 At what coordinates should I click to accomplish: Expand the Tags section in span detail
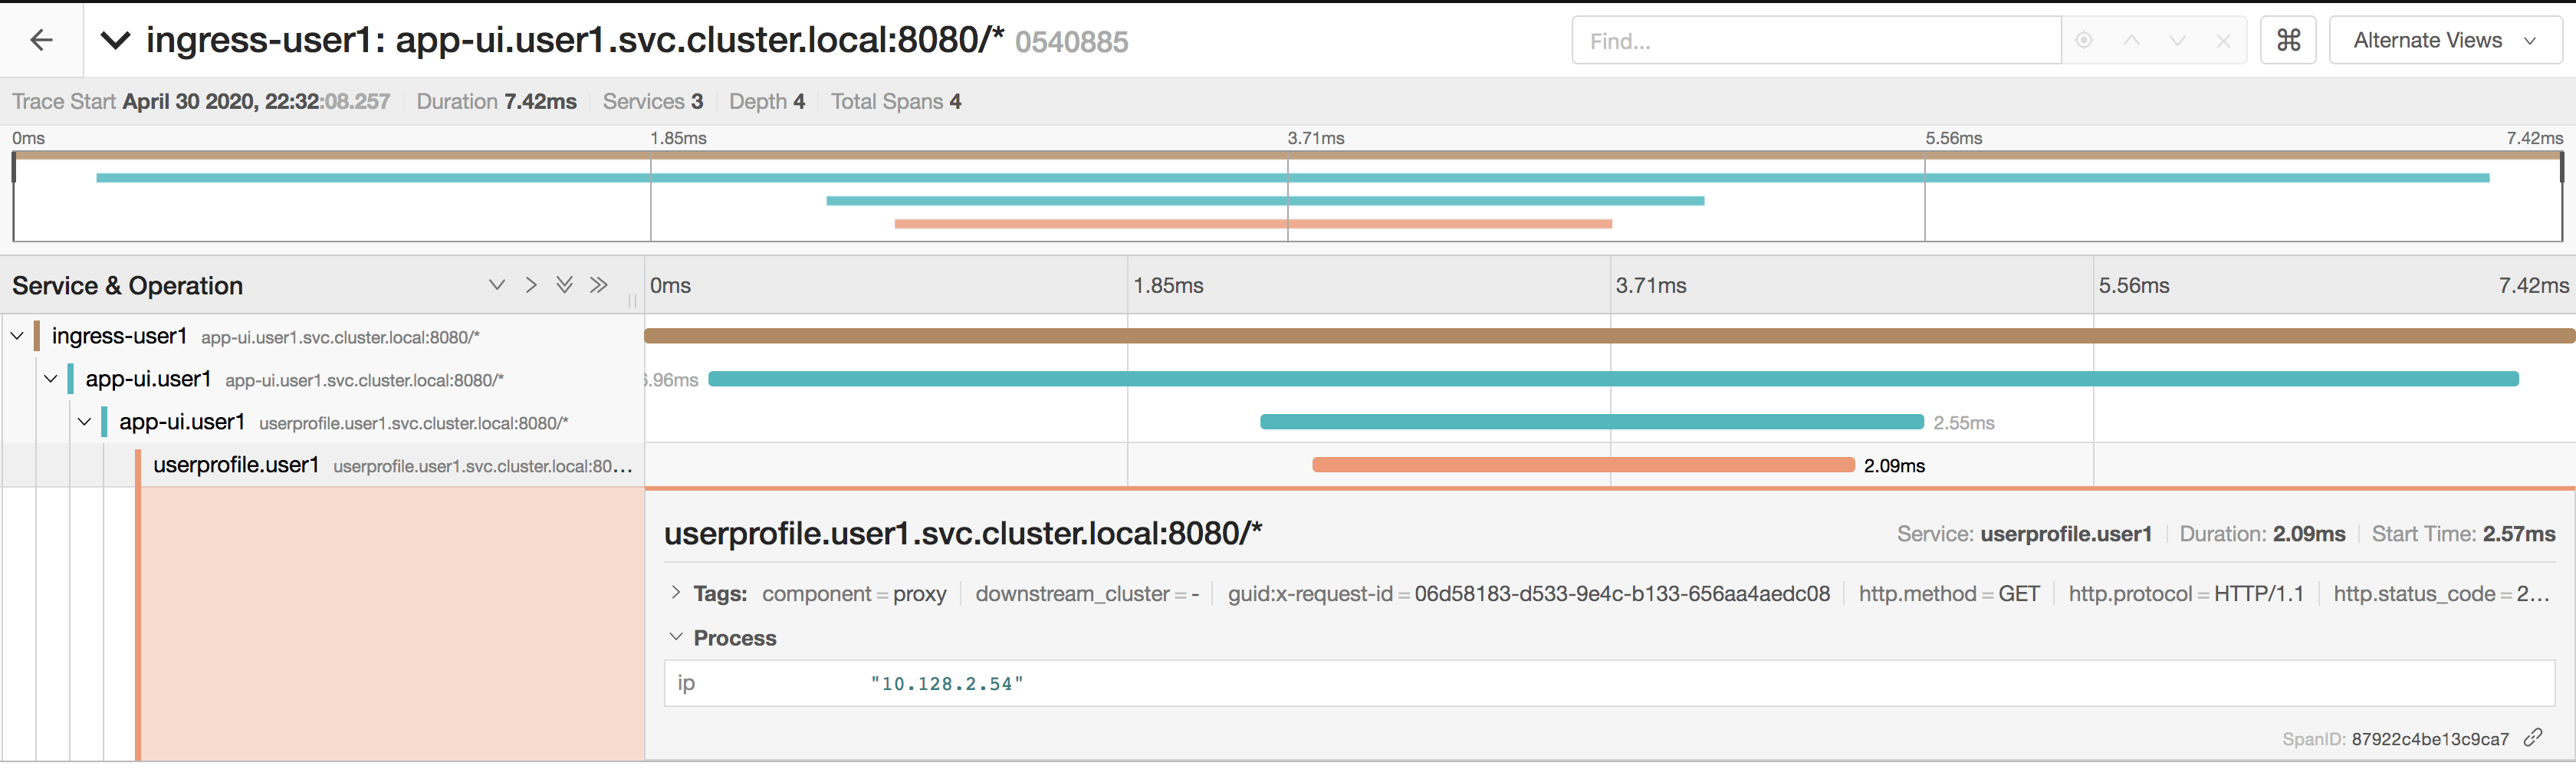pos(676,592)
